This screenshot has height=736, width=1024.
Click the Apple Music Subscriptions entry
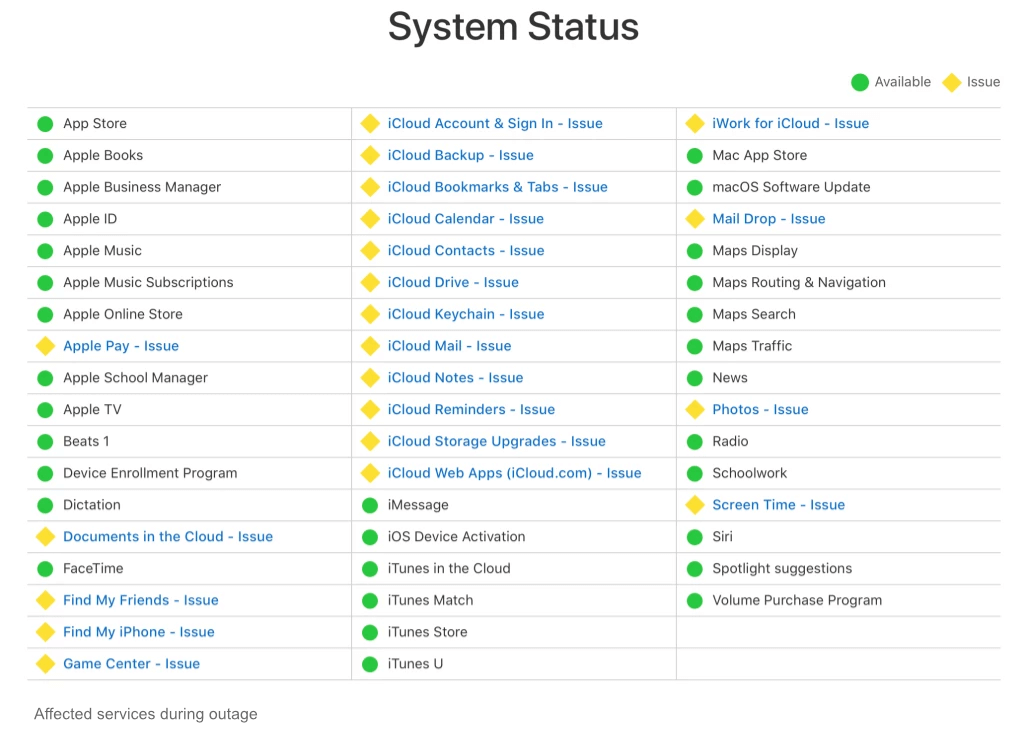point(148,283)
